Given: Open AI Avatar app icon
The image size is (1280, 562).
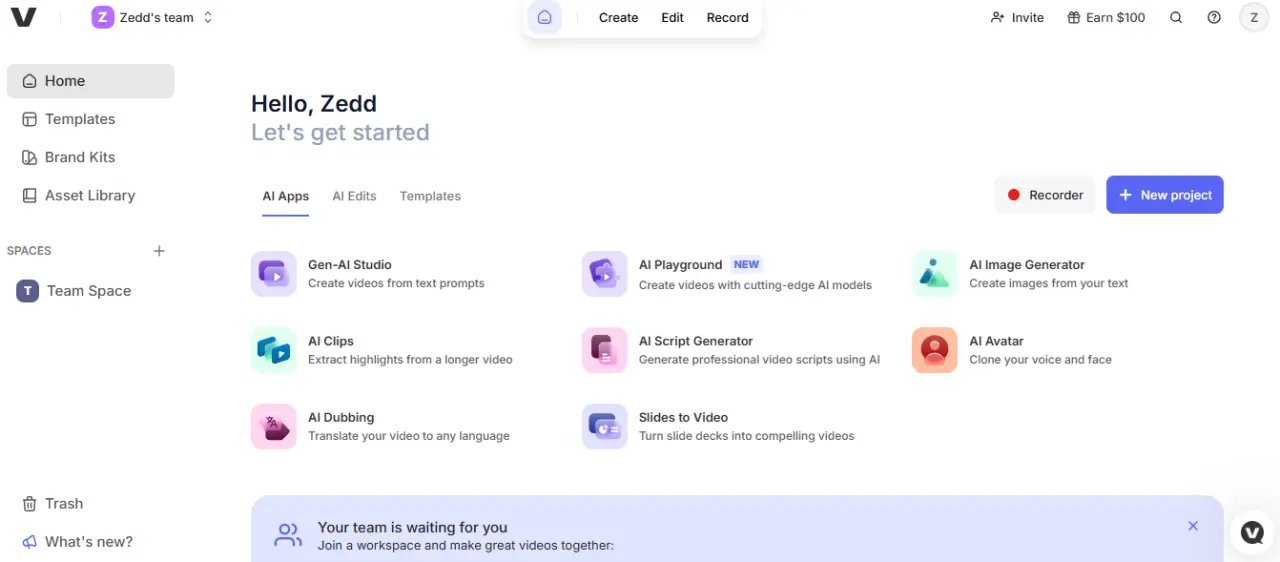Looking at the screenshot, I should 935,350.
